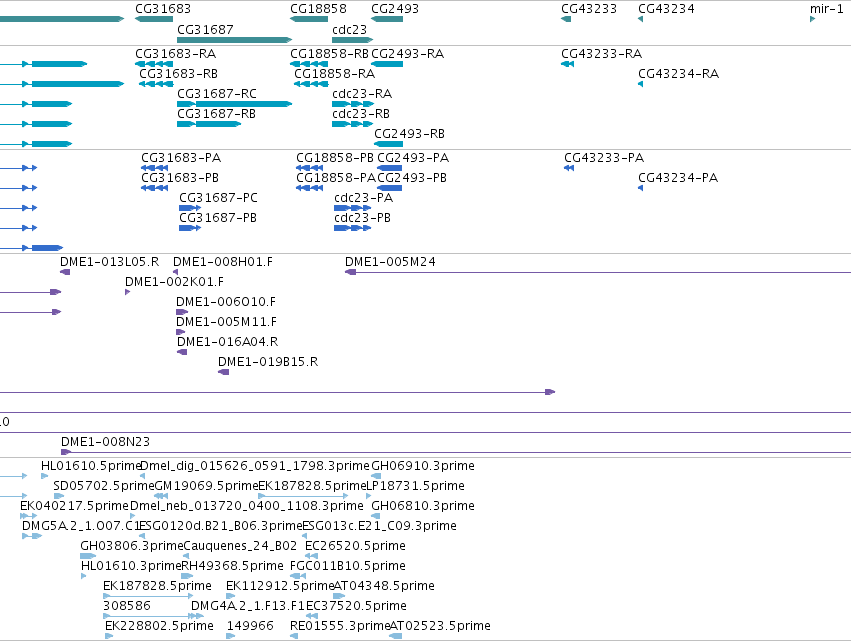Screen dimensions: 851x641
Task: Open the Dmel_neb_013720_0400_1108.3prime label
Action: [x=247, y=506]
